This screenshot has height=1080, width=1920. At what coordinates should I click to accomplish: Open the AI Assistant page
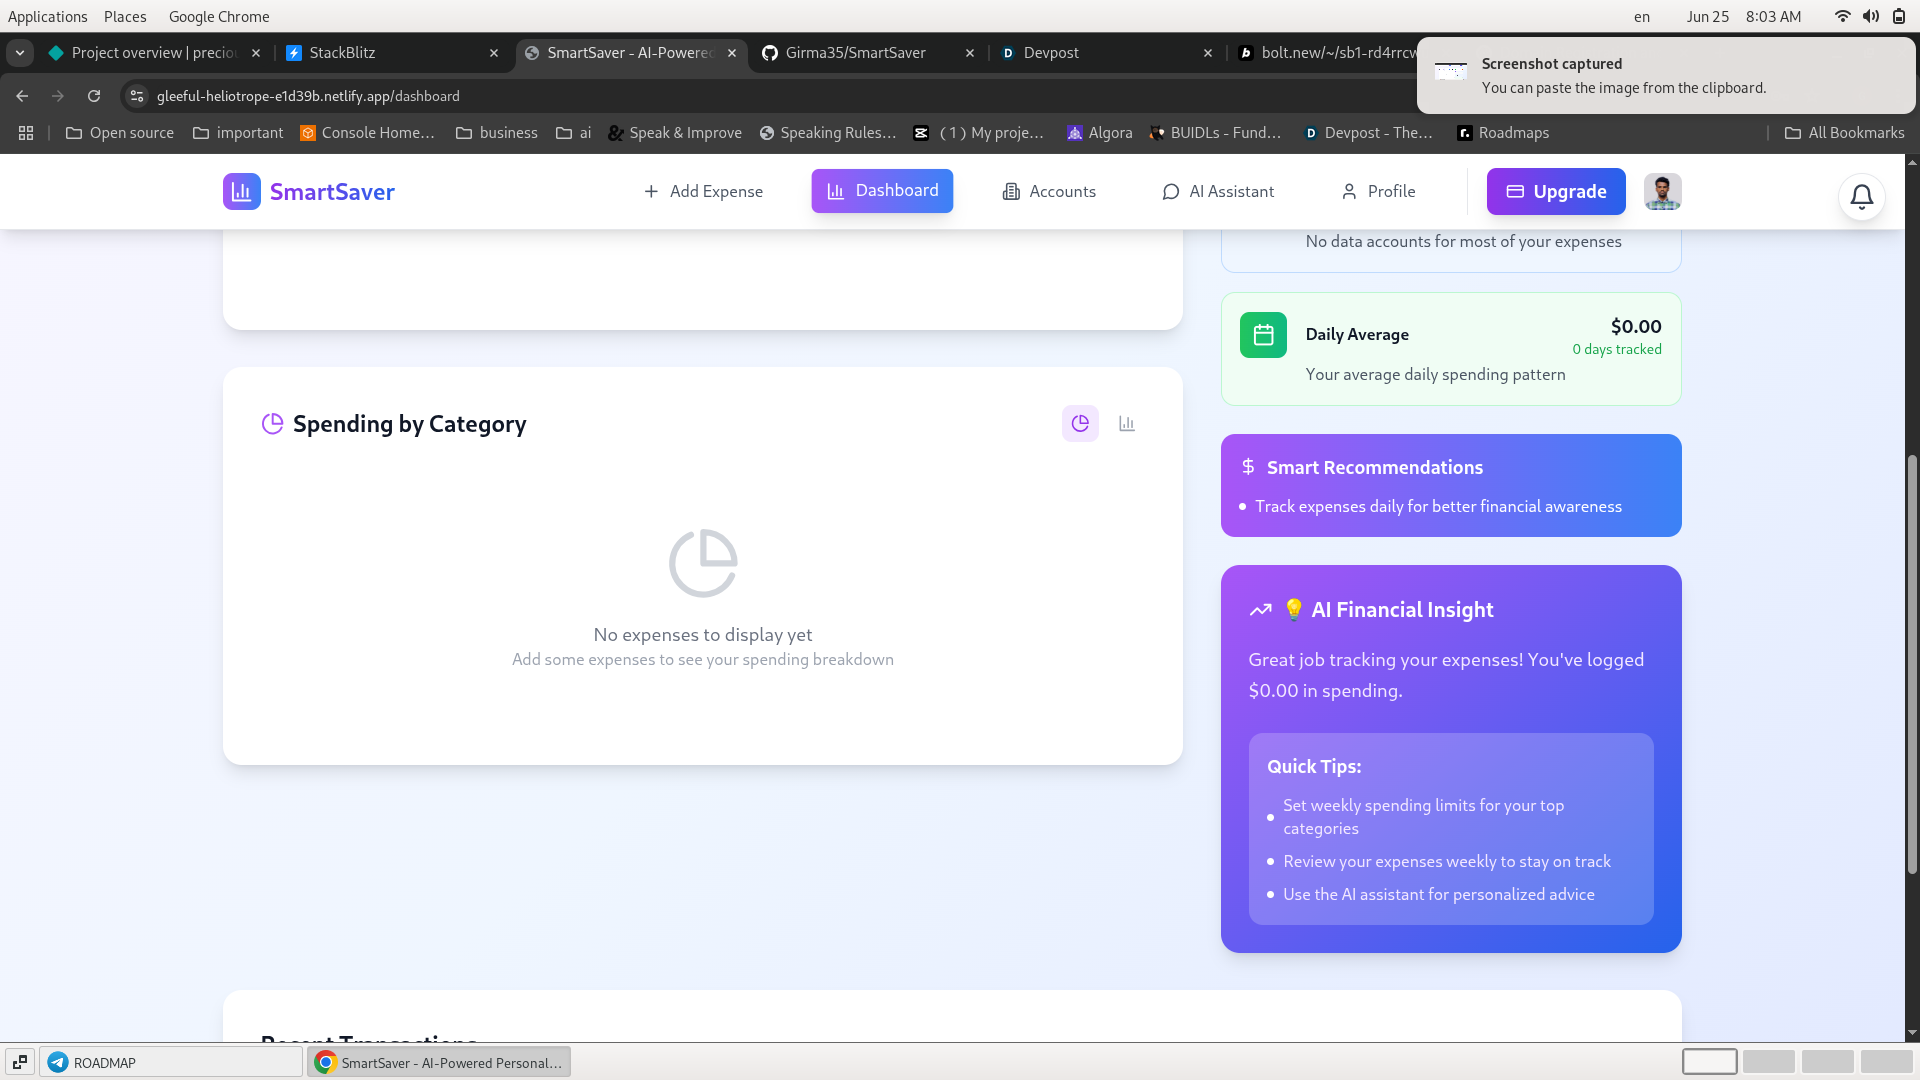[1218, 191]
